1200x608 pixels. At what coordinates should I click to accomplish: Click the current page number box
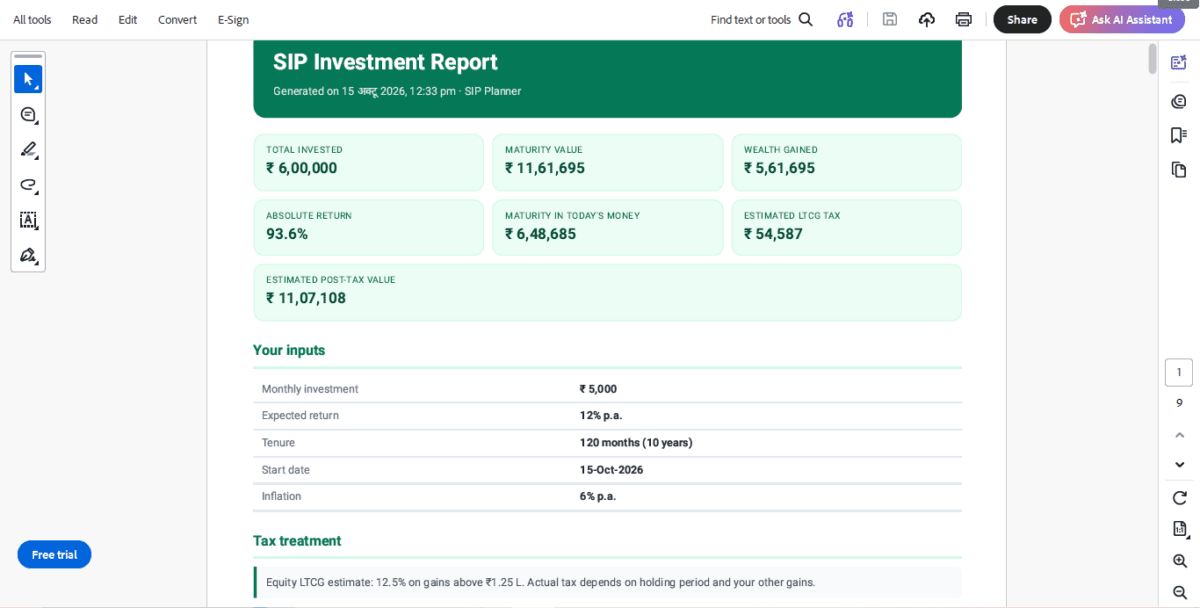[x=1179, y=372]
